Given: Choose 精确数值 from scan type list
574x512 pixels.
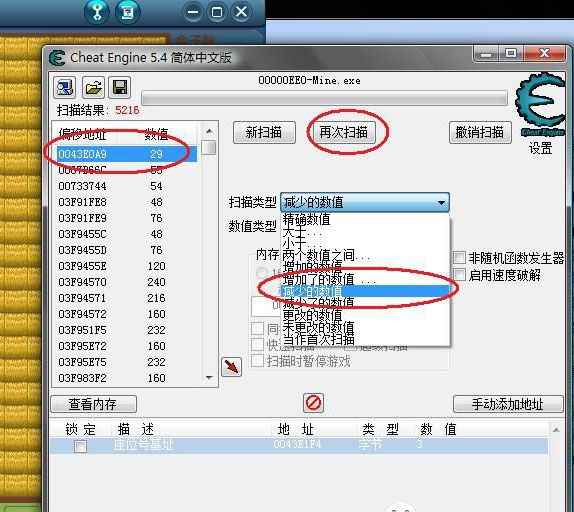Looking at the screenshot, I should coord(307,219).
